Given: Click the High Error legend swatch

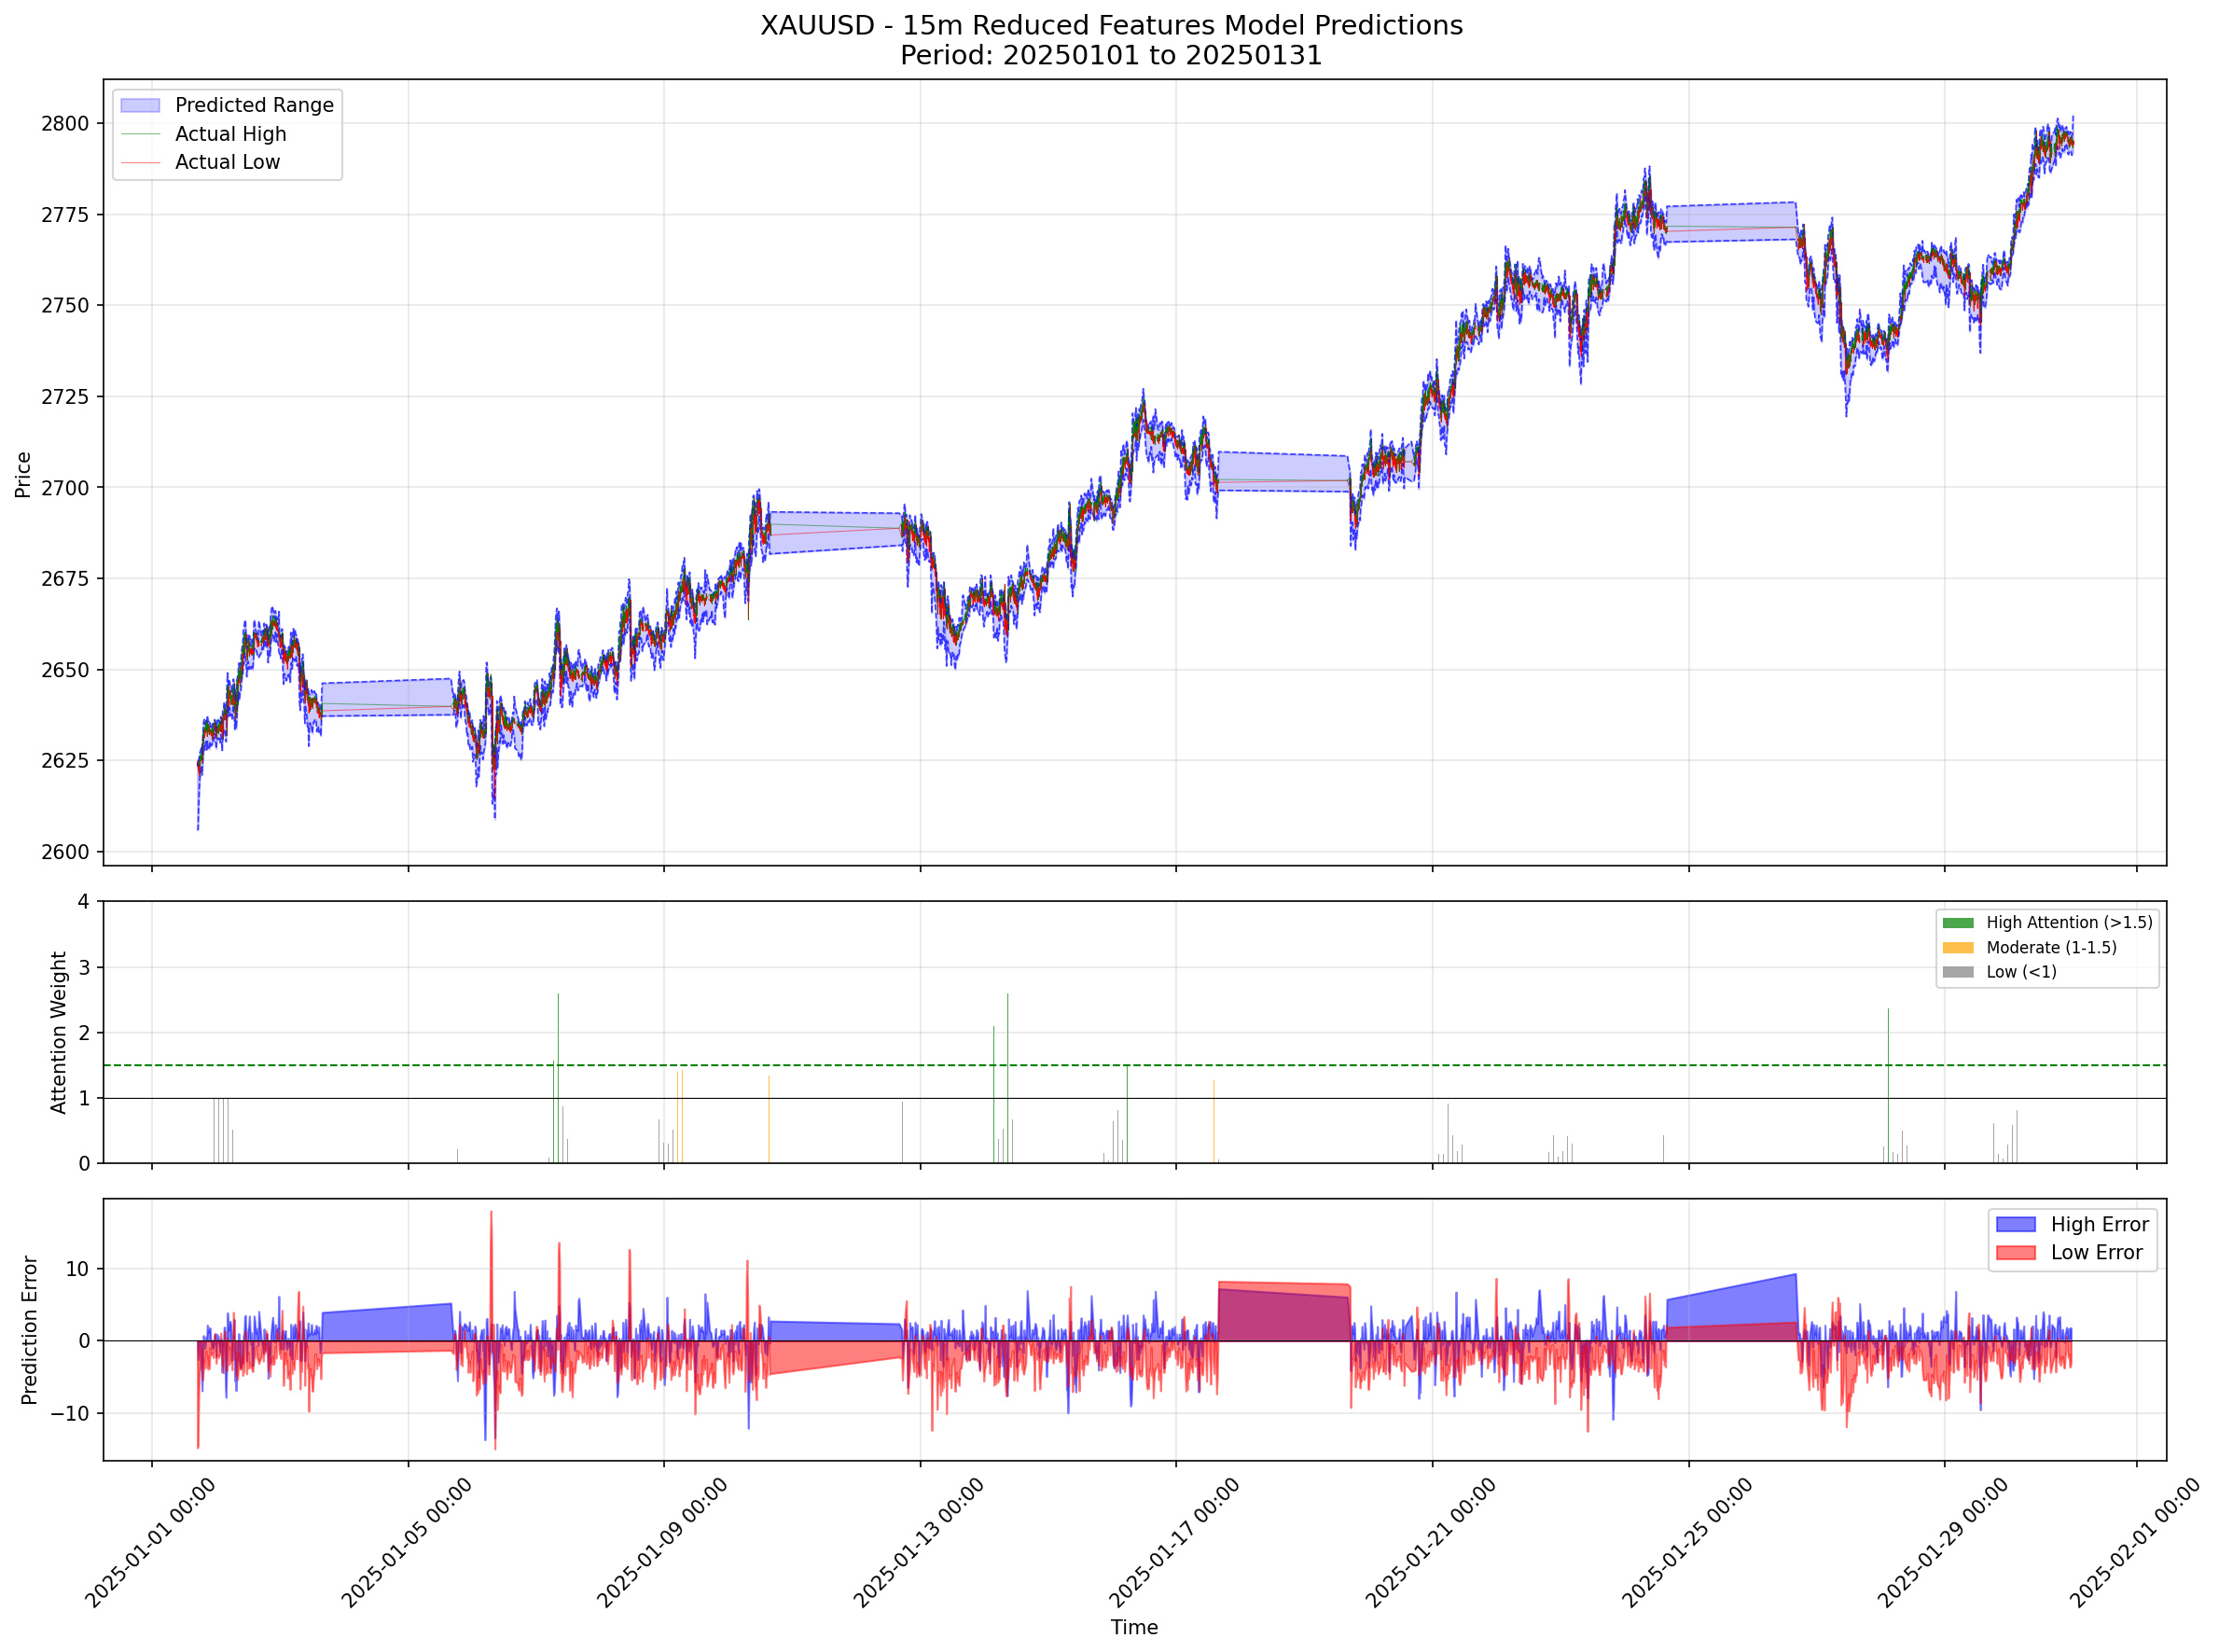Looking at the screenshot, I should click(2015, 1225).
